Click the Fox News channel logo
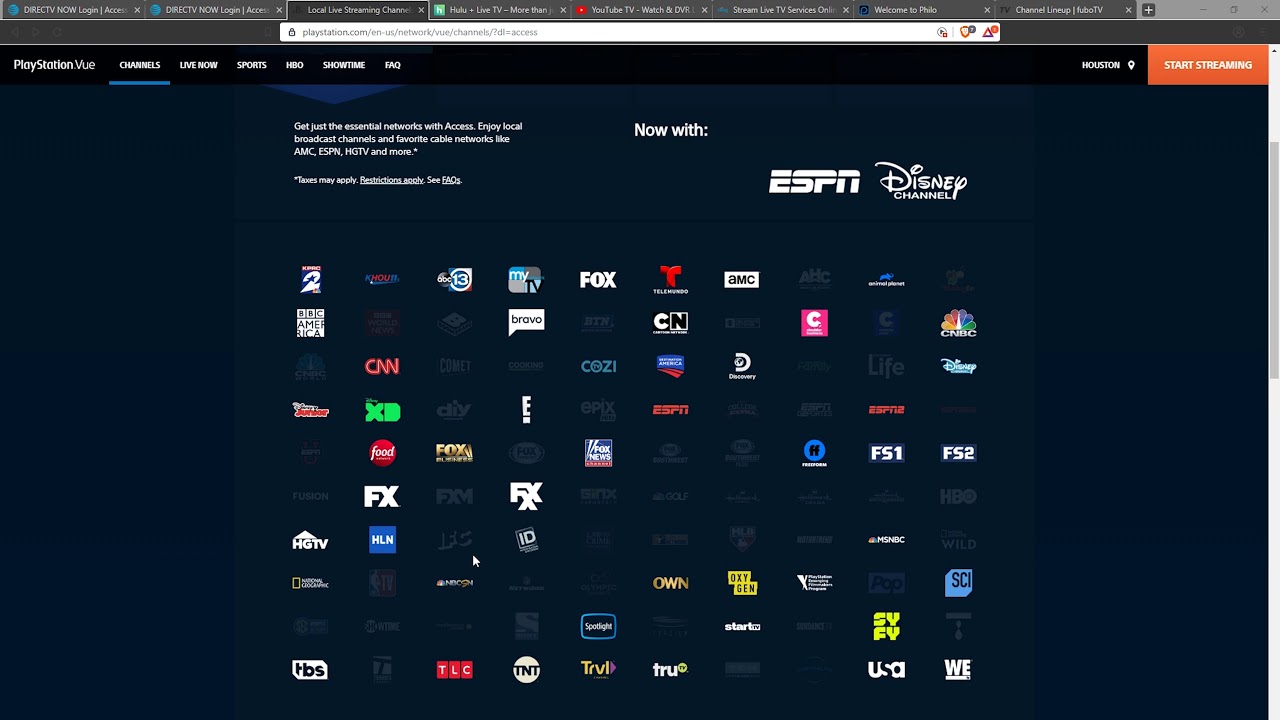Screen dimensions: 1280x720 tap(598, 453)
